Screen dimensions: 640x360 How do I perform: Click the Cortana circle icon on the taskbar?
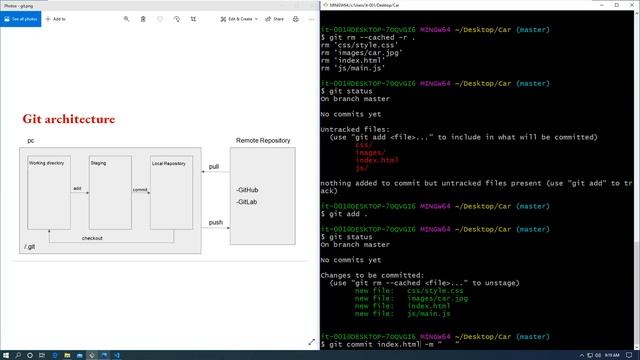pyautogui.click(x=30, y=355)
